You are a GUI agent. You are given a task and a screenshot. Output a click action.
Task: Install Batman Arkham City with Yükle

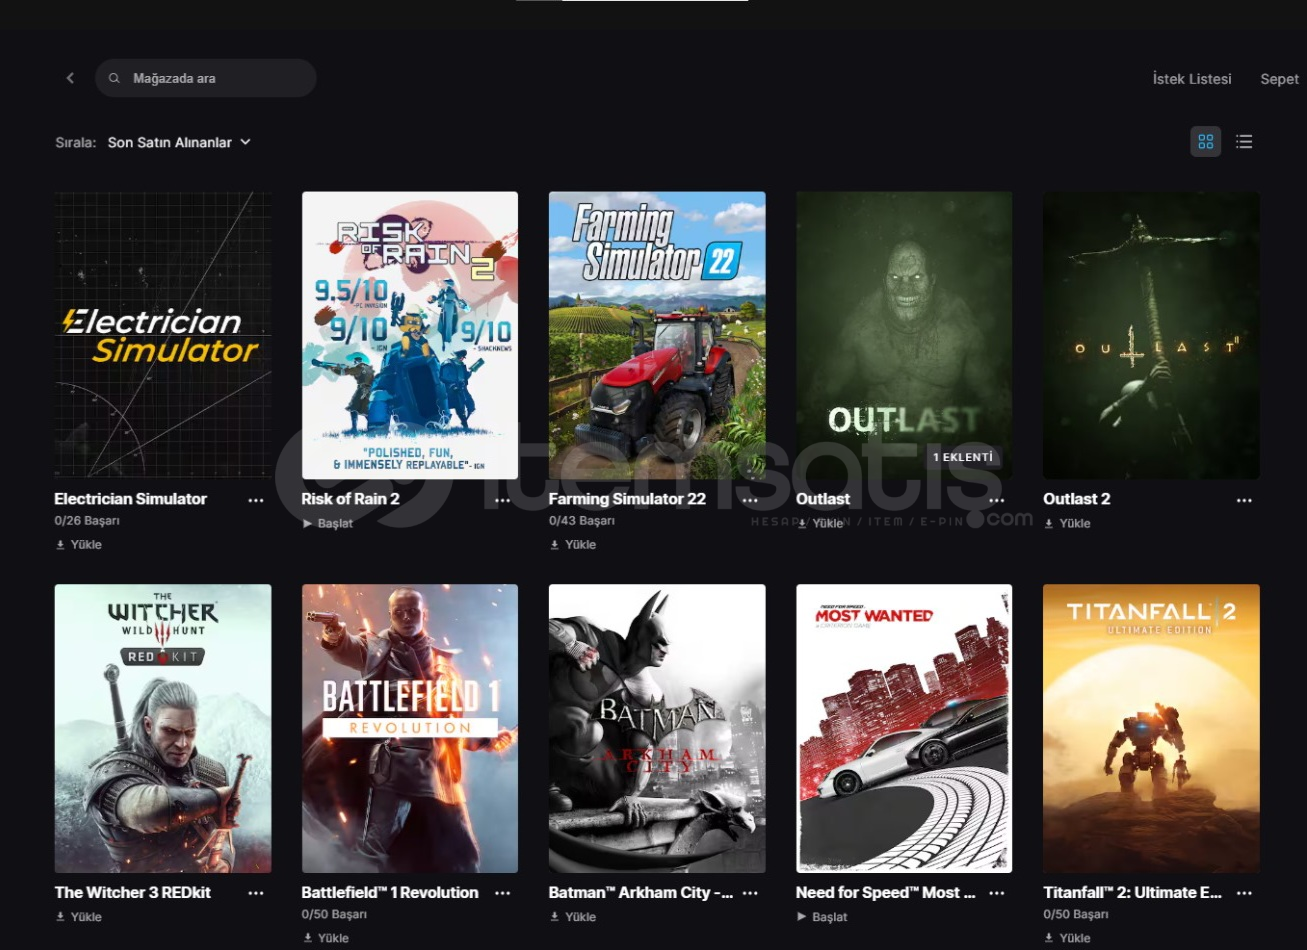tap(573, 917)
